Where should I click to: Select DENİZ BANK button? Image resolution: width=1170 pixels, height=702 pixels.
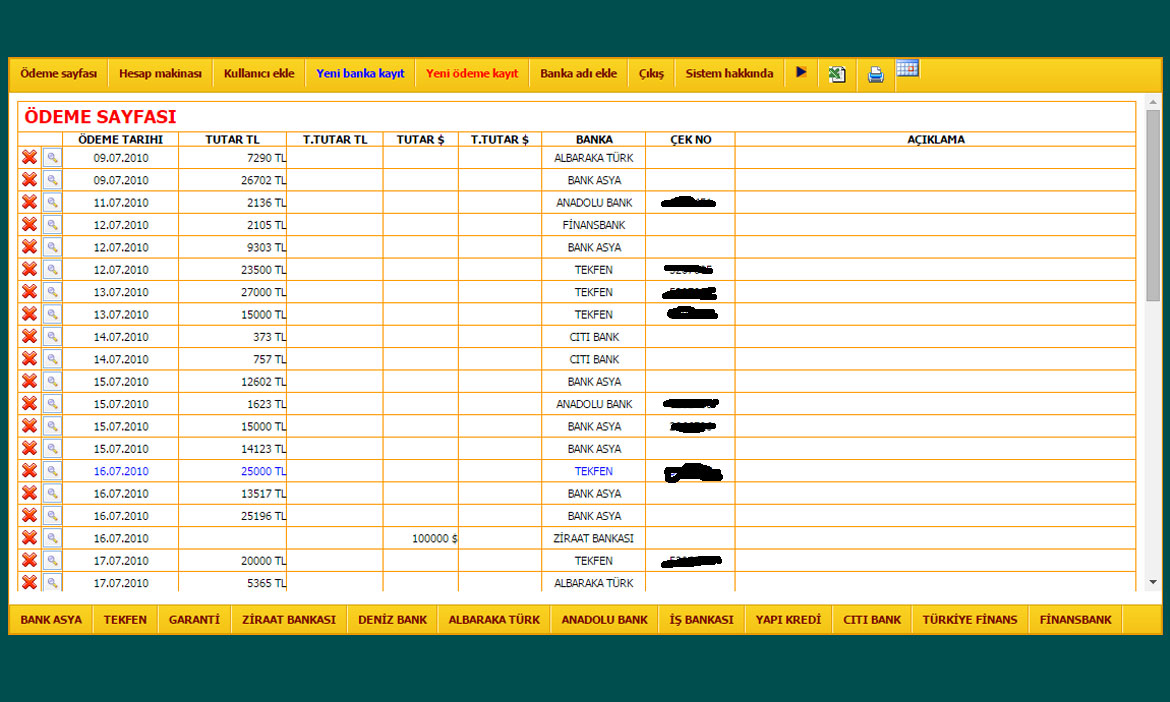click(x=392, y=619)
